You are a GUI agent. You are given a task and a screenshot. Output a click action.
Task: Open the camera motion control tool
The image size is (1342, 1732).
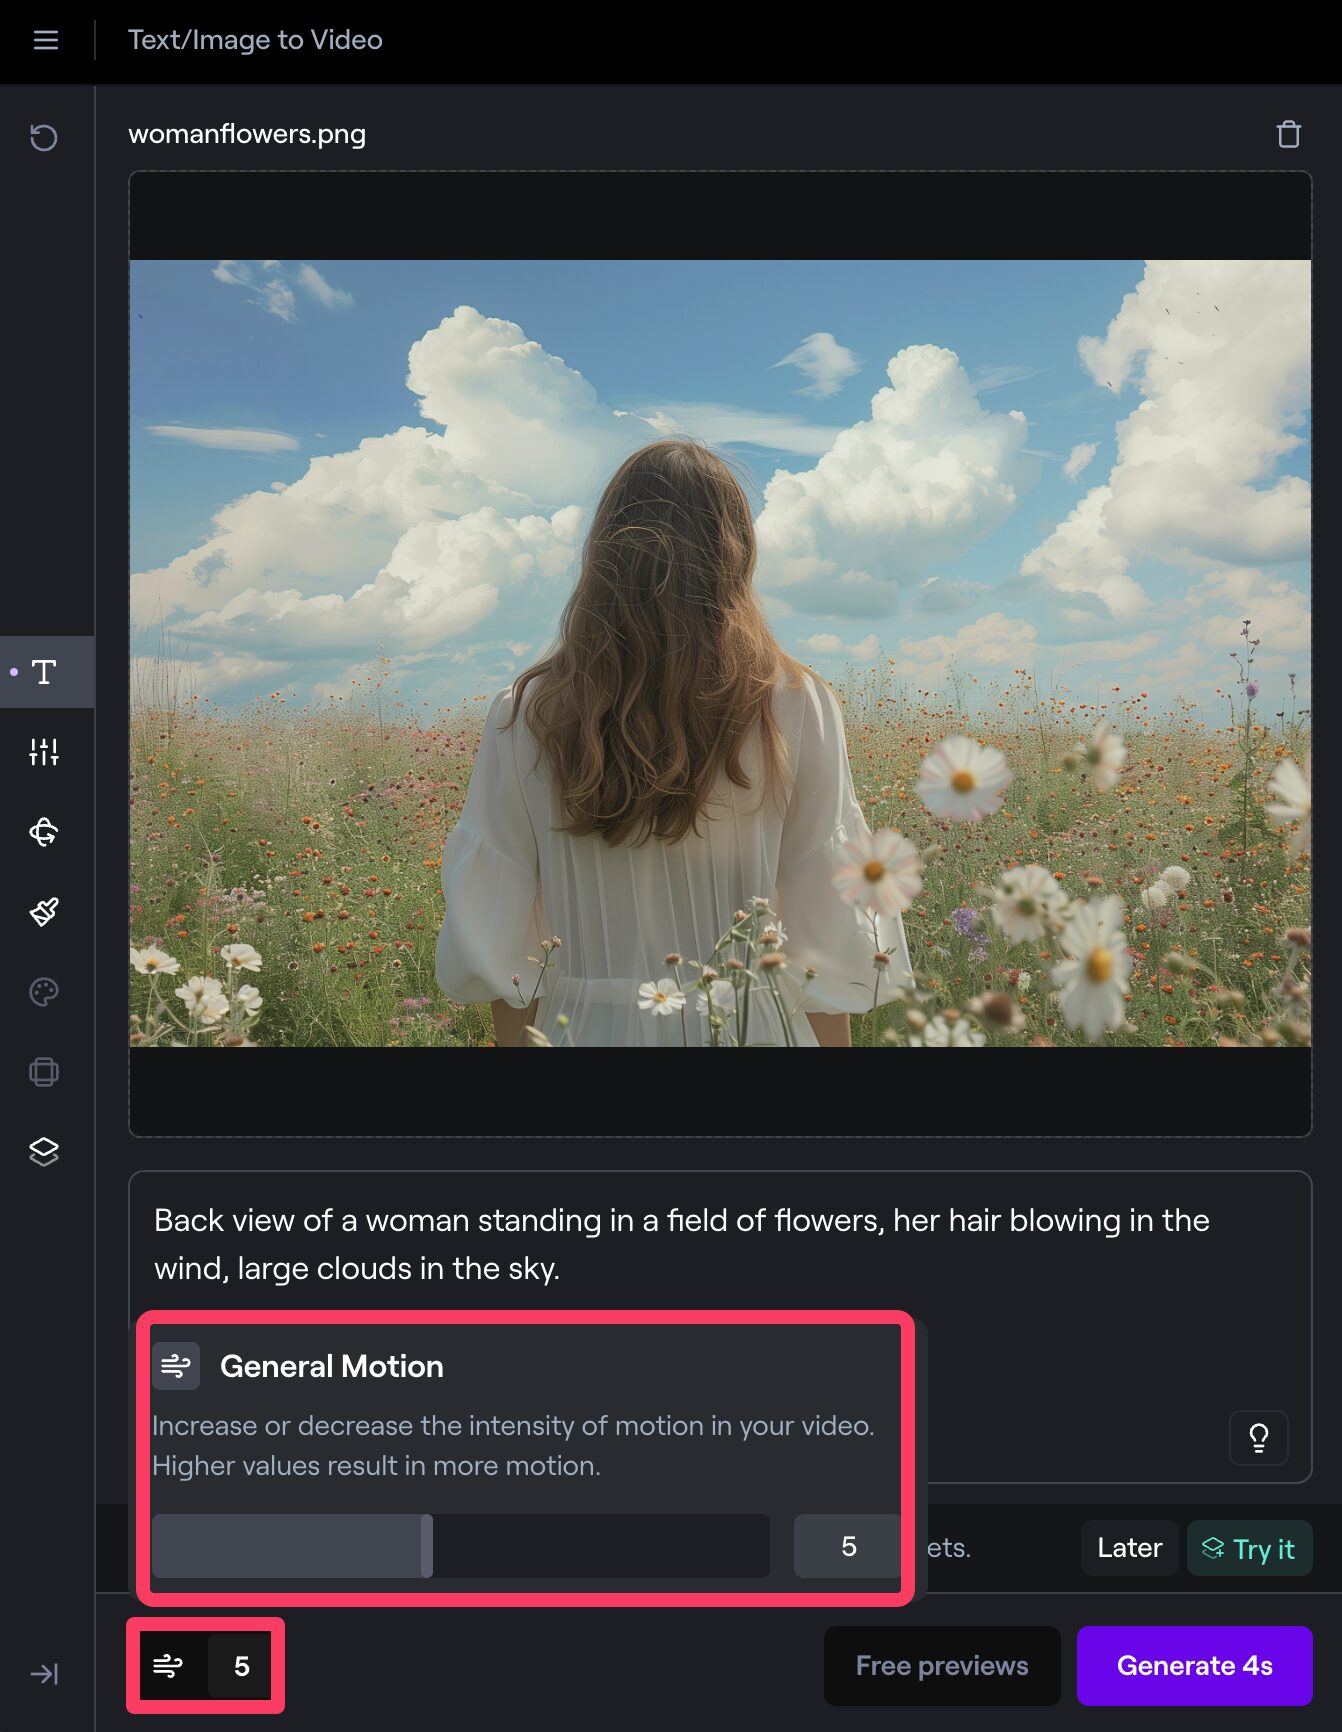click(44, 832)
